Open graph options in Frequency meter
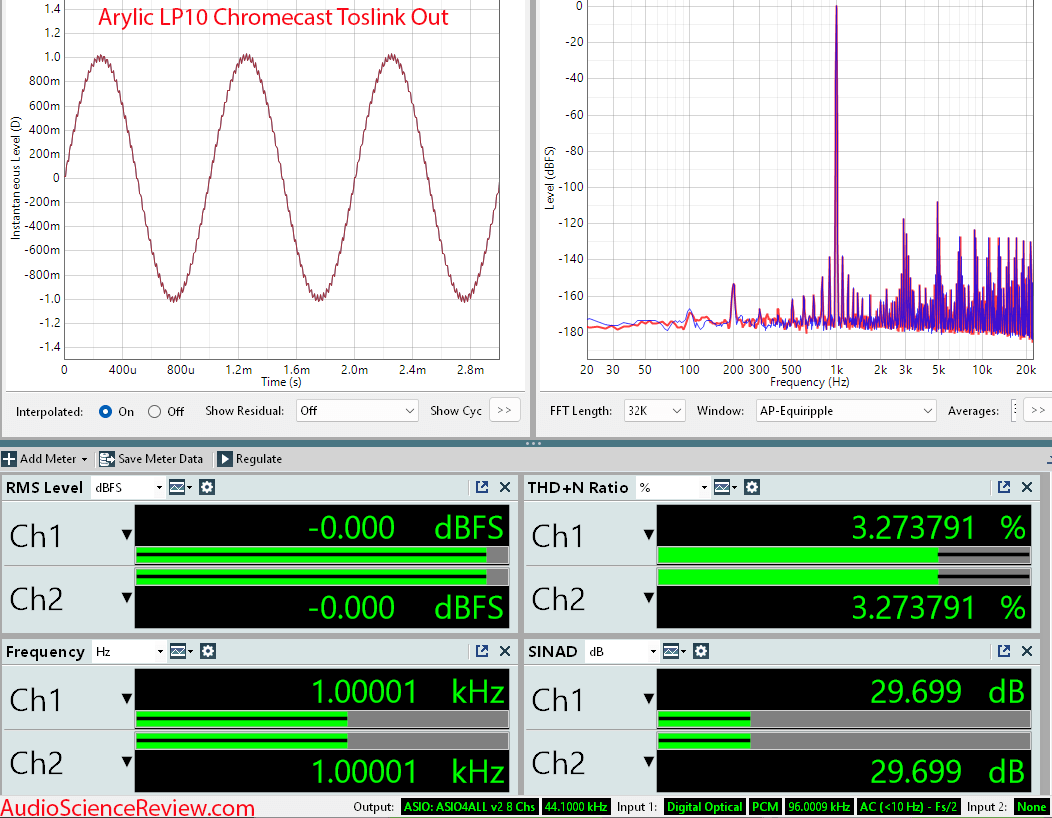The width and height of the screenshot is (1052, 818). pyautogui.click(x=180, y=651)
